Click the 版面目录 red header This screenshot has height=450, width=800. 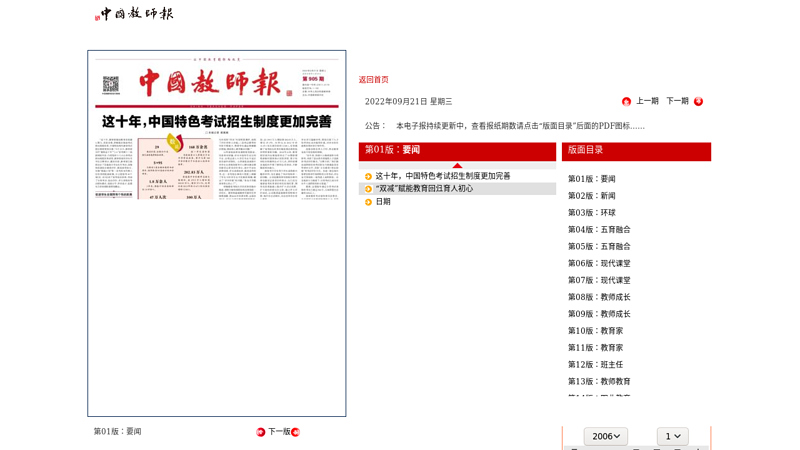click(x=636, y=152)
